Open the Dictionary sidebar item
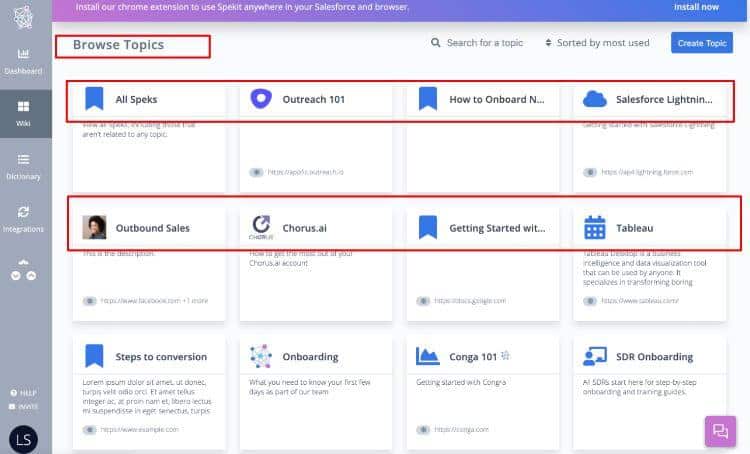The height and width of the screenshot is (454, 750). 23,167
